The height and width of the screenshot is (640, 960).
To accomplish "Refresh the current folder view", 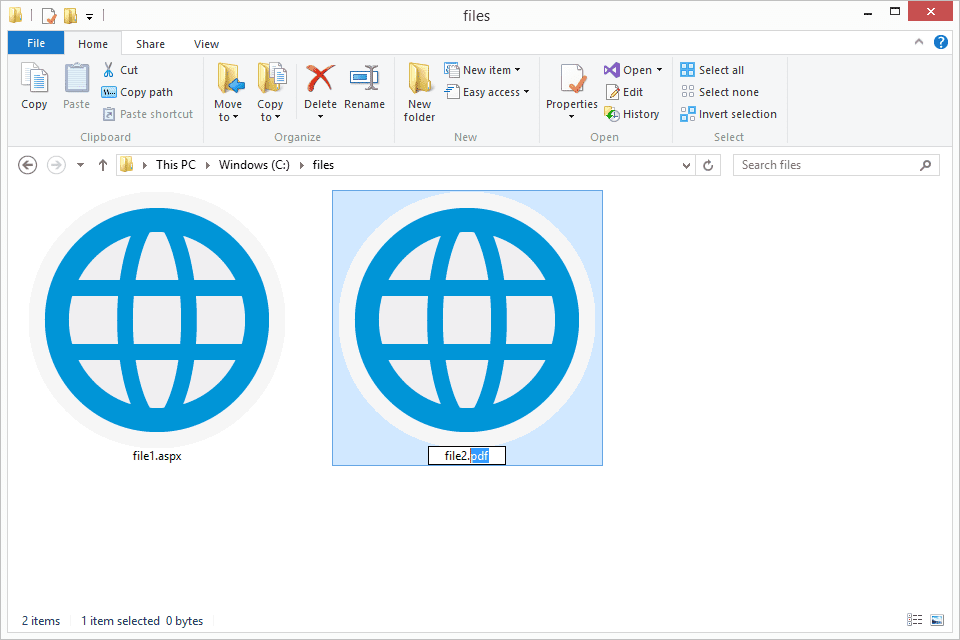I will coord(708,164).
